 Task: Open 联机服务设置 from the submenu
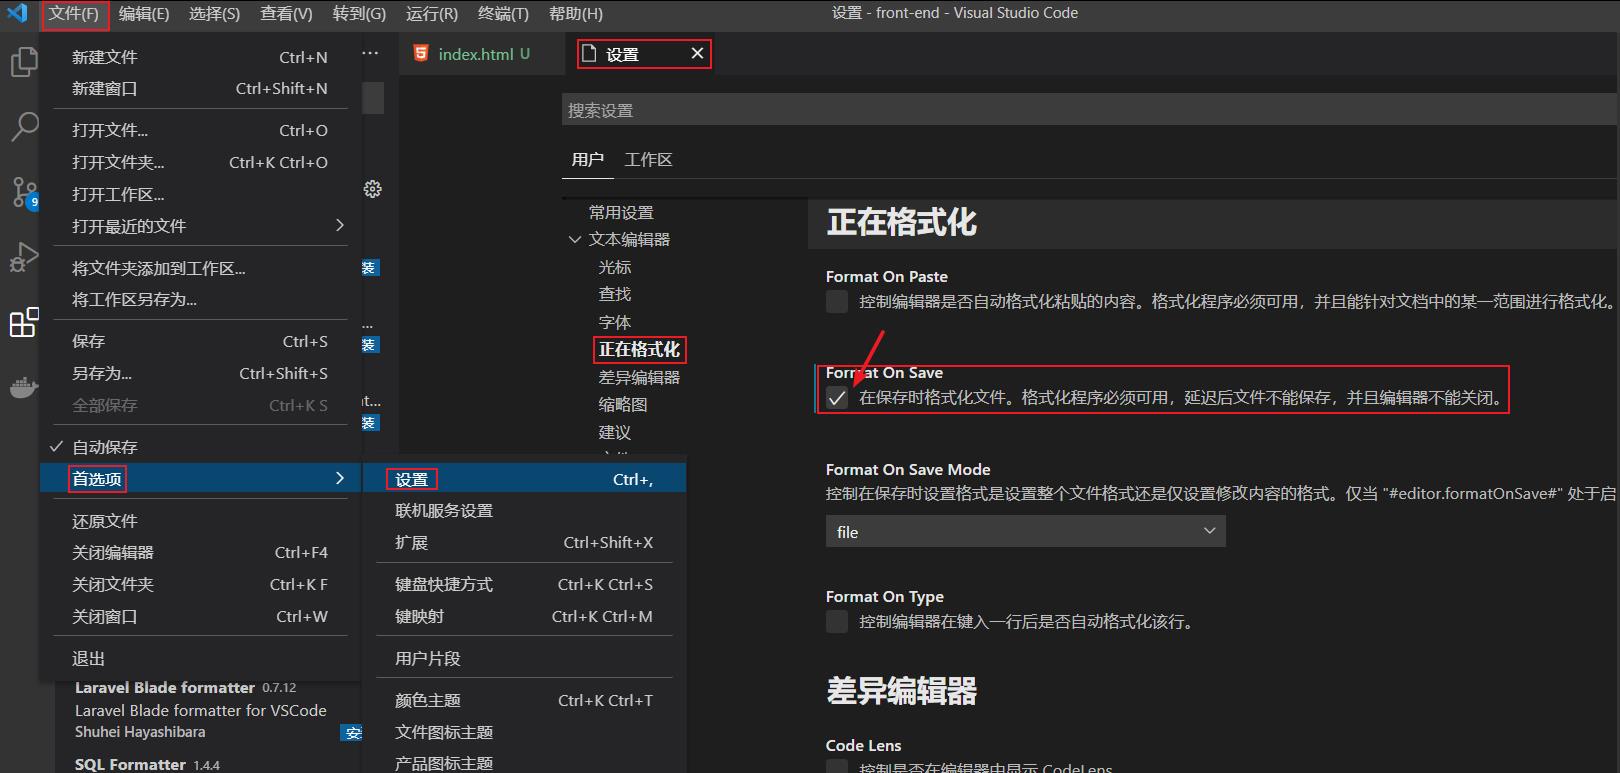click(x=524, y=510)
